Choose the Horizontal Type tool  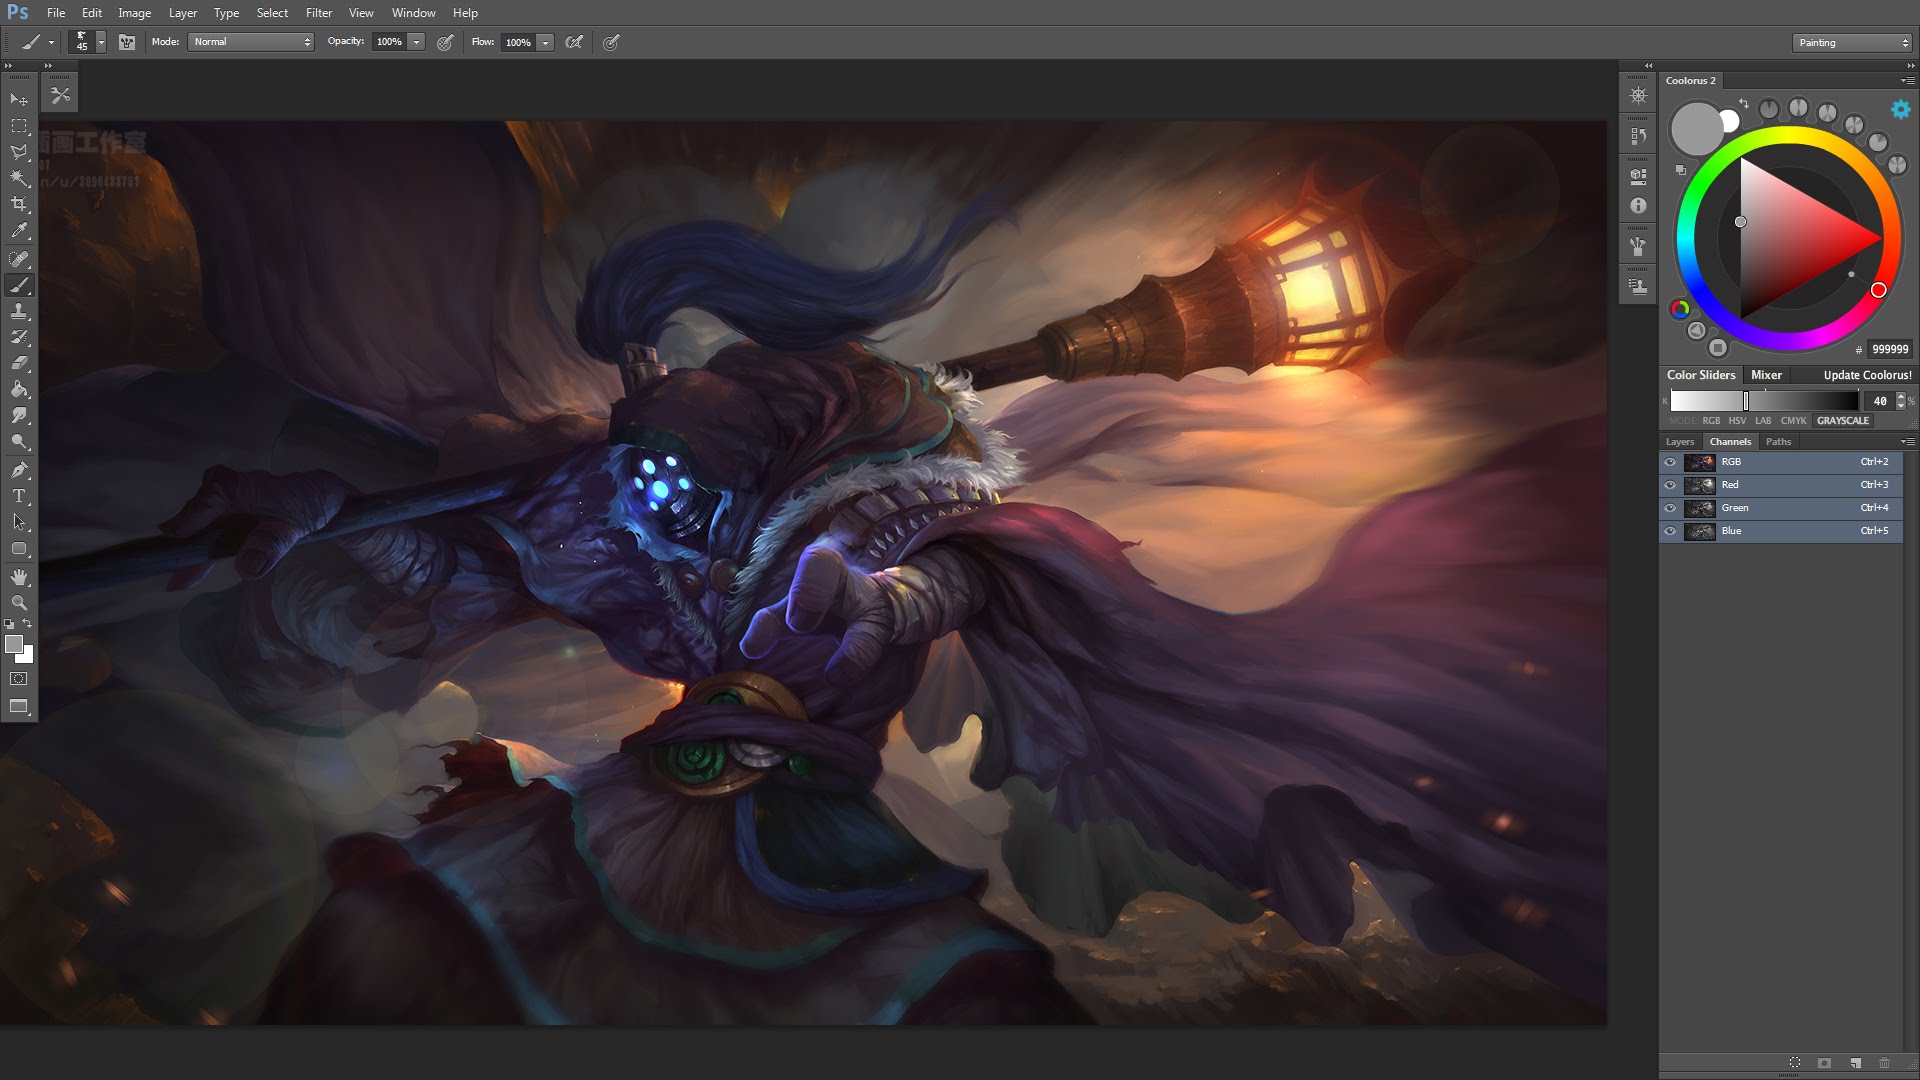19,495
